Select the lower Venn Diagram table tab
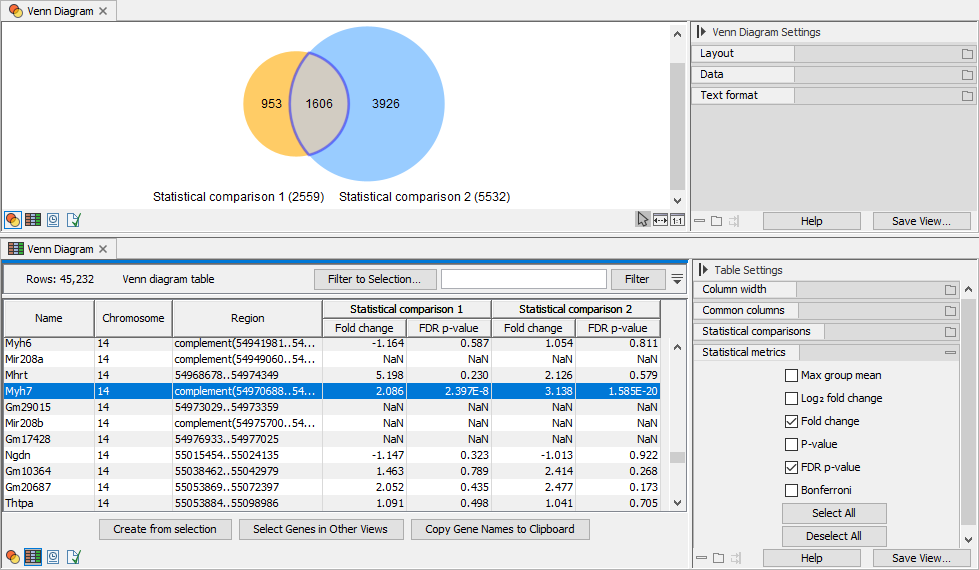The height and width of the screenshot is (570, 979). [59, 249]
